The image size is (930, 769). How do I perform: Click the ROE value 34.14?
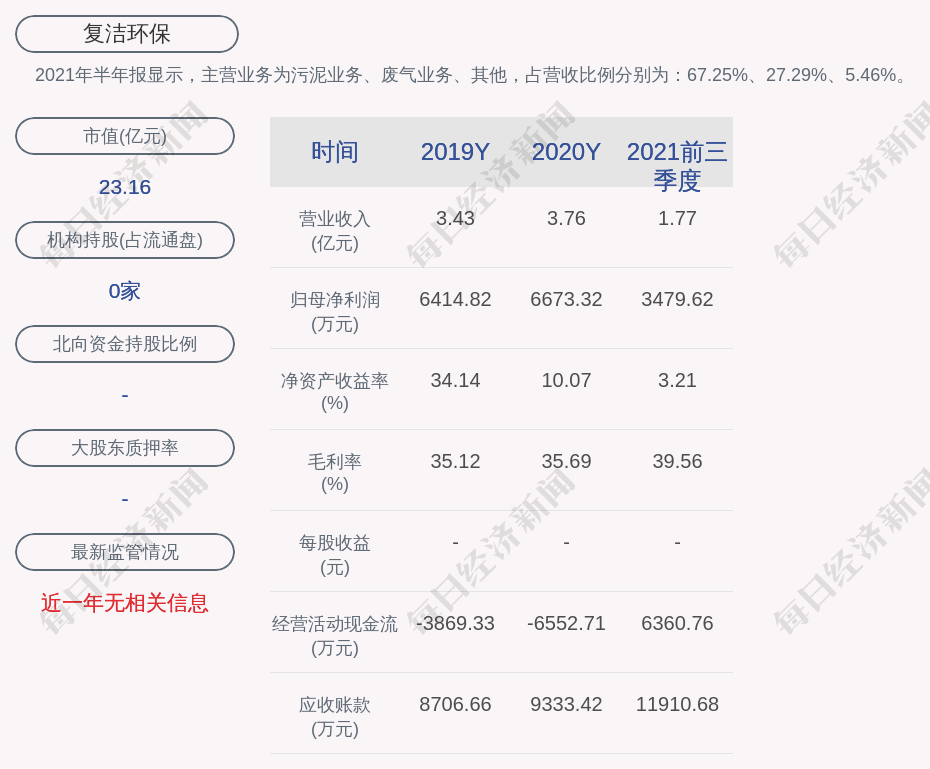[x=455, y=380]
